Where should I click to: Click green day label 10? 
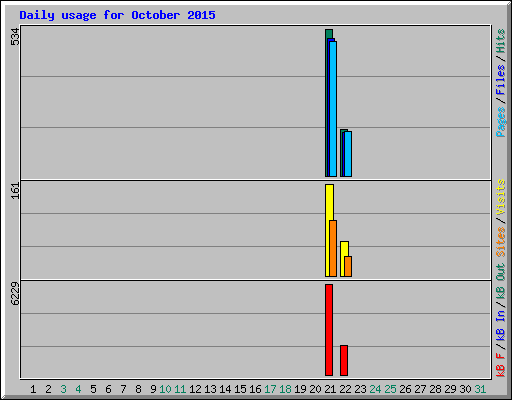tap(165, 389)
